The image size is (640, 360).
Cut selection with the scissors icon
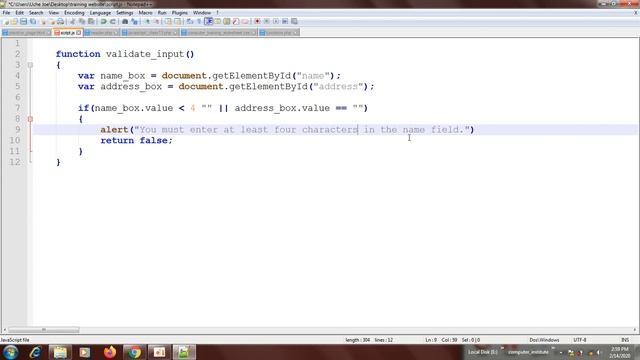coord(72,21)
